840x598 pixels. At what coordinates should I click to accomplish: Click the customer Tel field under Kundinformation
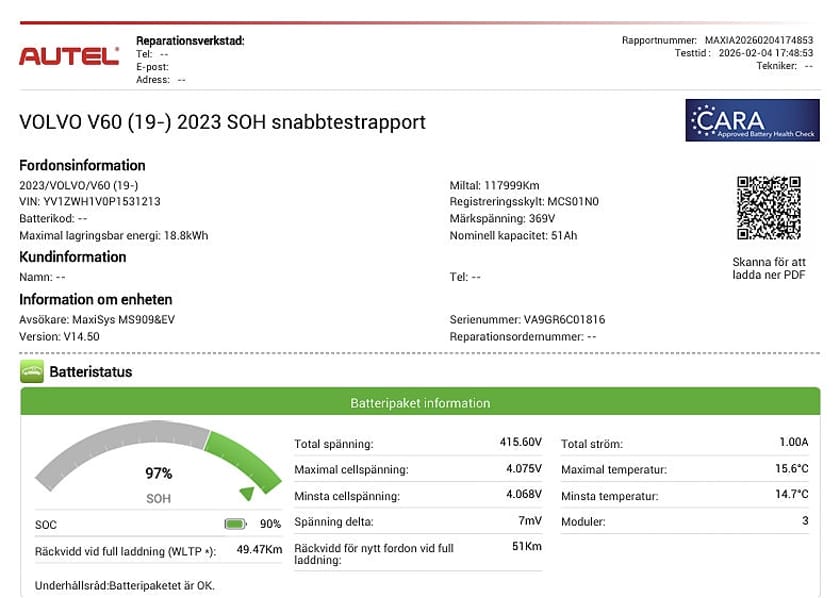465,277
